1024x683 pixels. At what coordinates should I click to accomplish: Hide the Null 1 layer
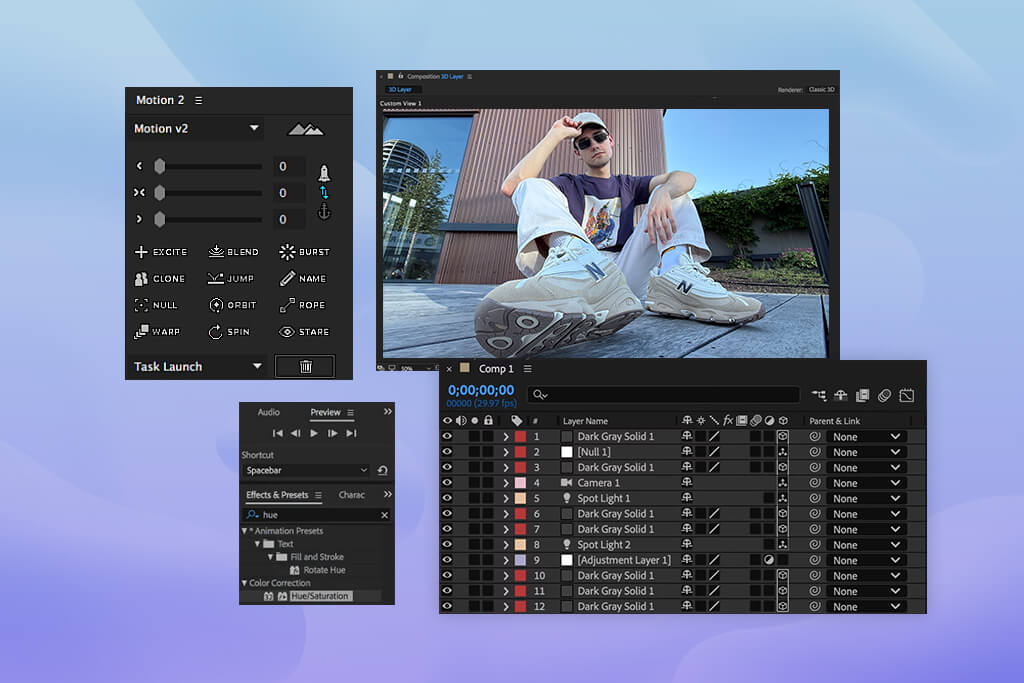pyautogui.click(x=447, y=452)
